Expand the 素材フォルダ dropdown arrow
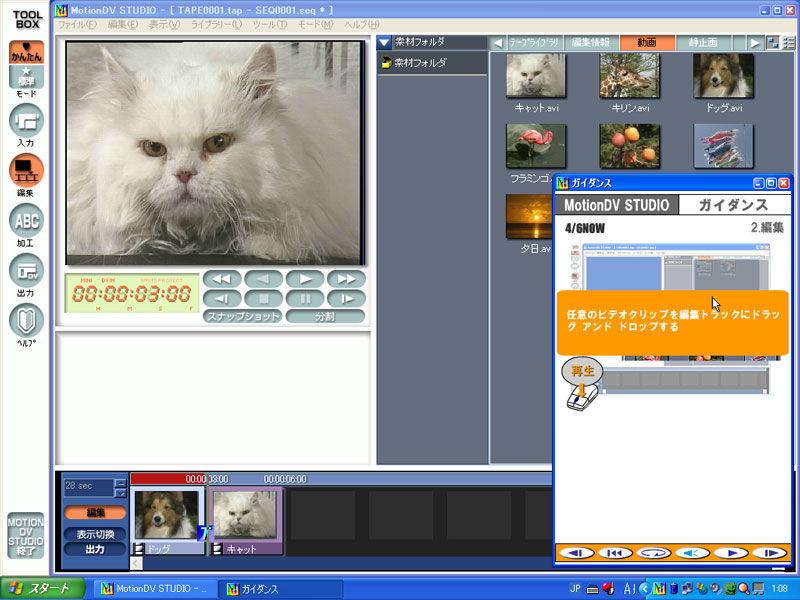 point(384,42)
